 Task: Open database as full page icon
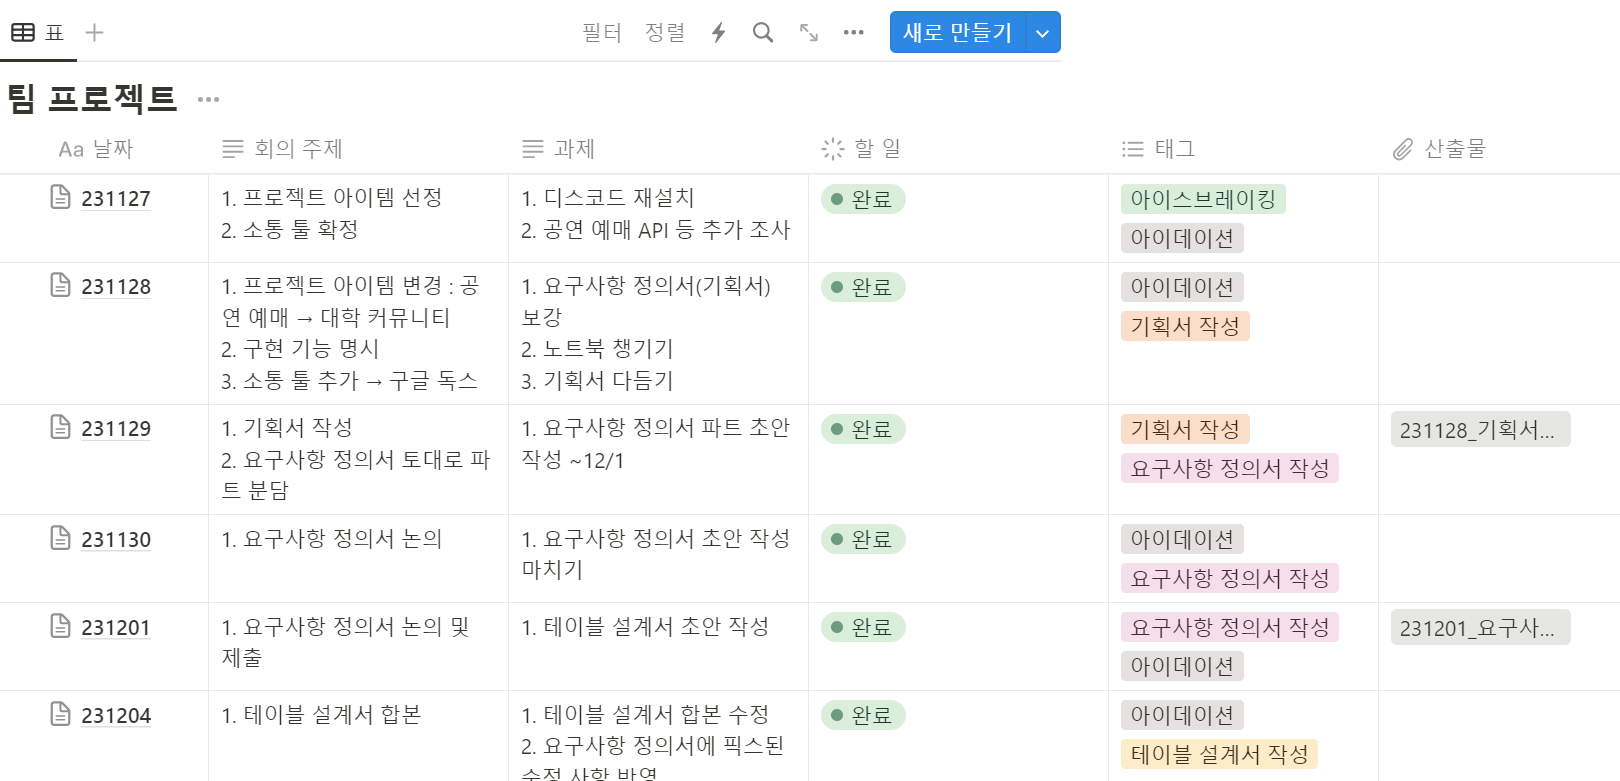(809, 33)
